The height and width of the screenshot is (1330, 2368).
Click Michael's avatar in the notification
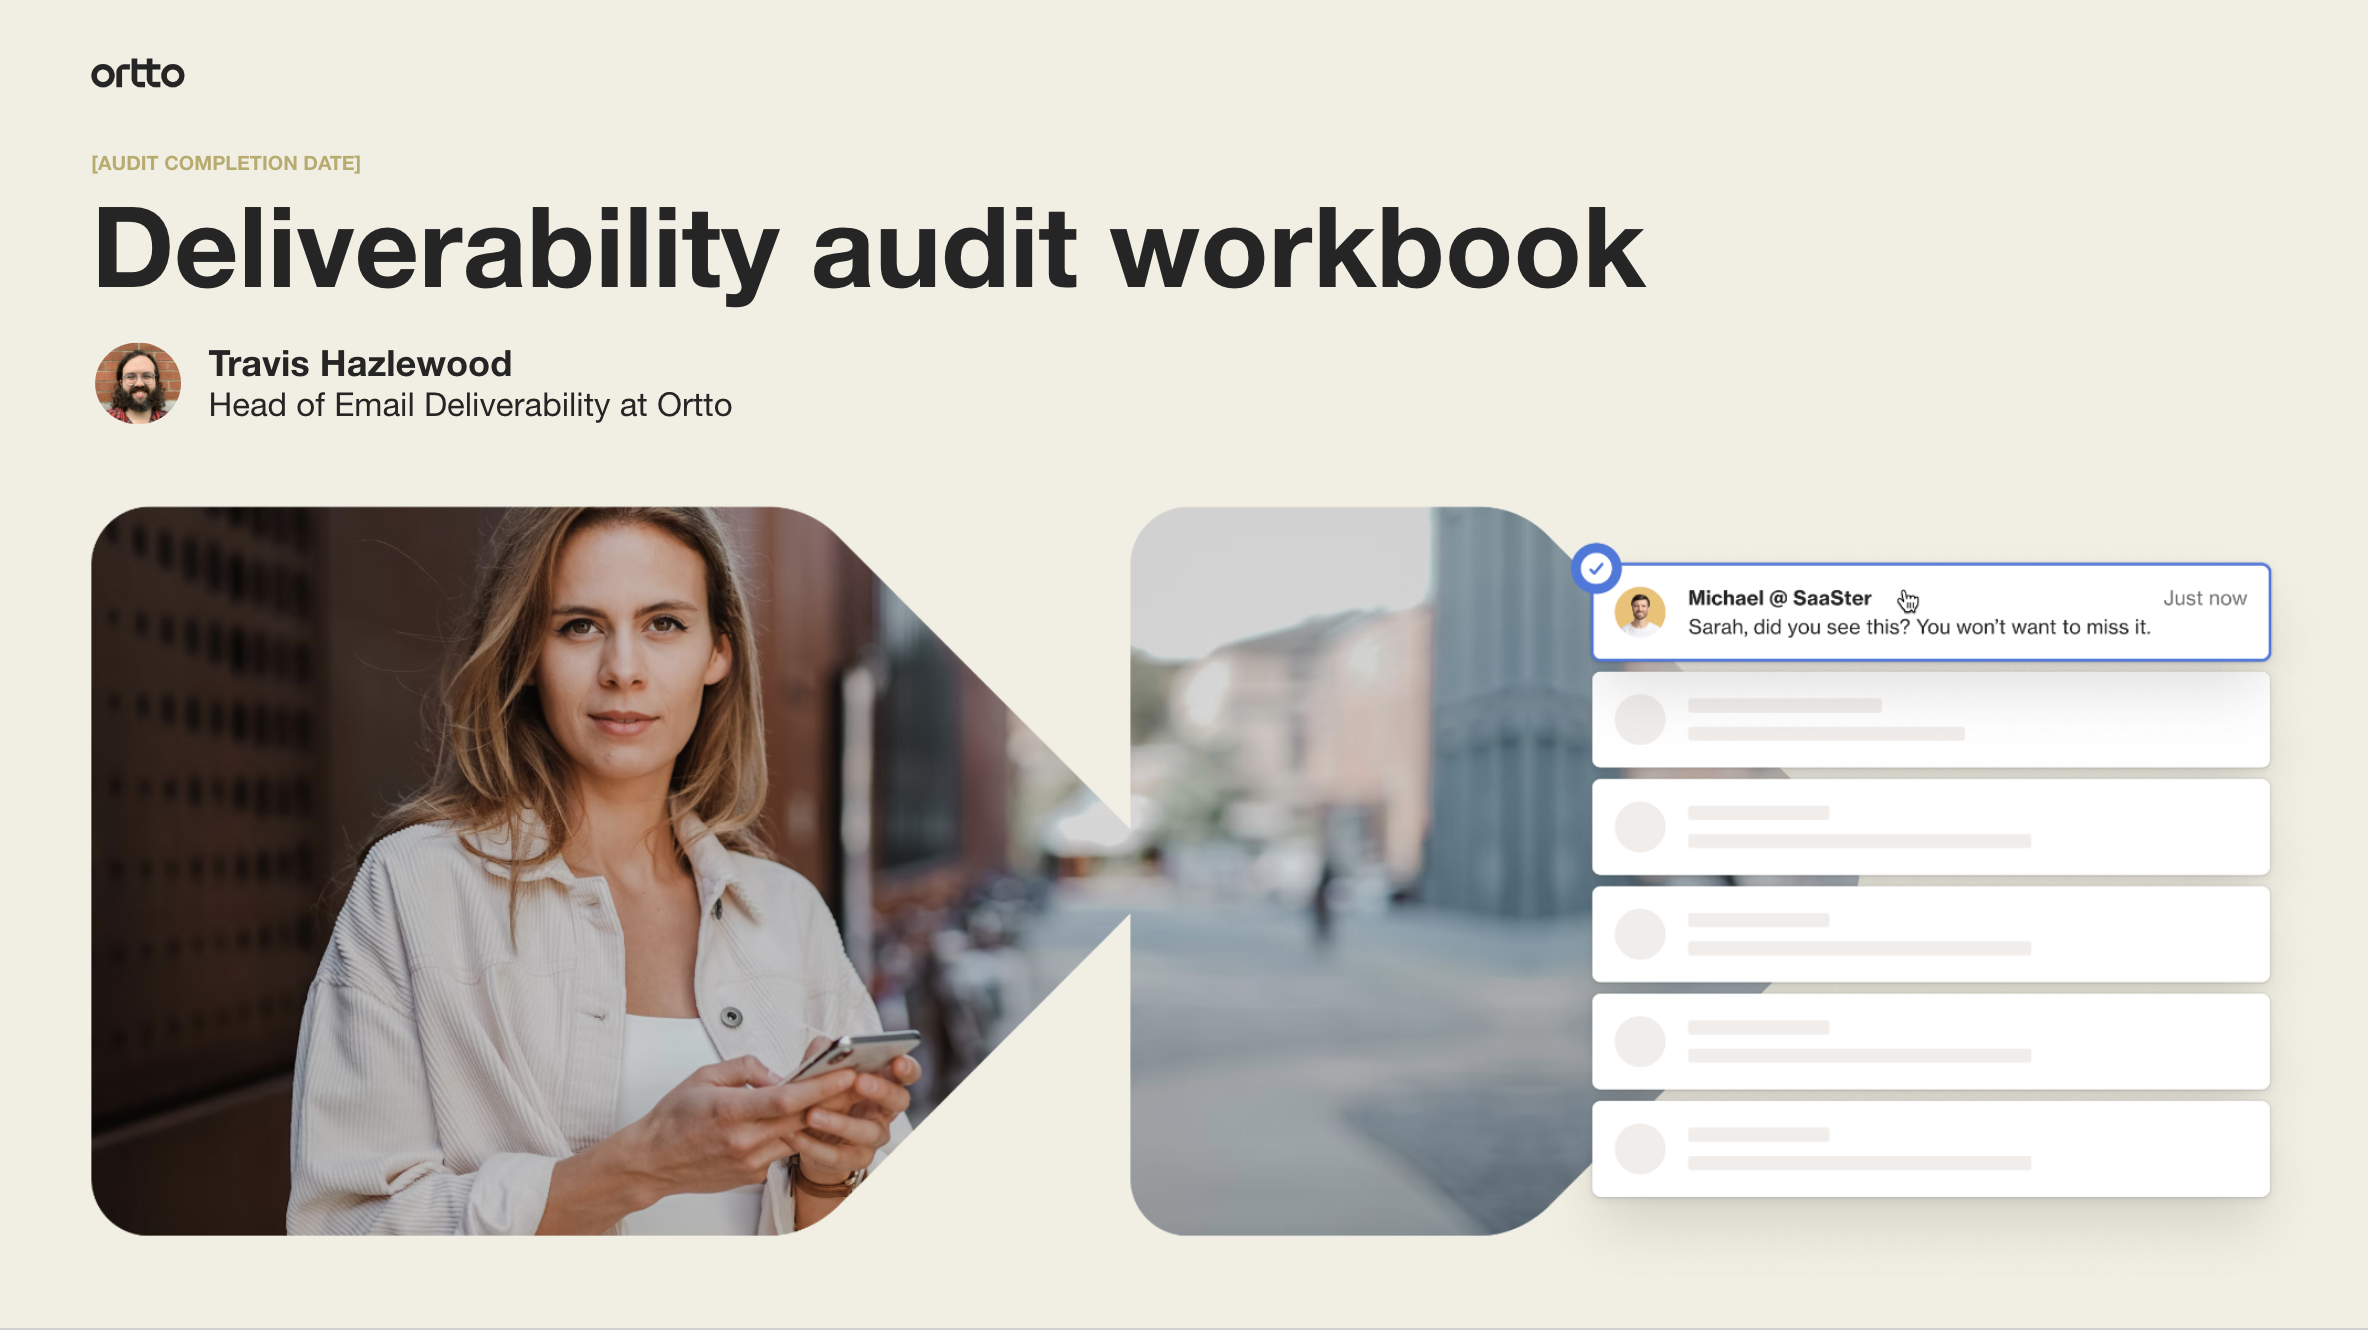click(x=1640, y=612)
